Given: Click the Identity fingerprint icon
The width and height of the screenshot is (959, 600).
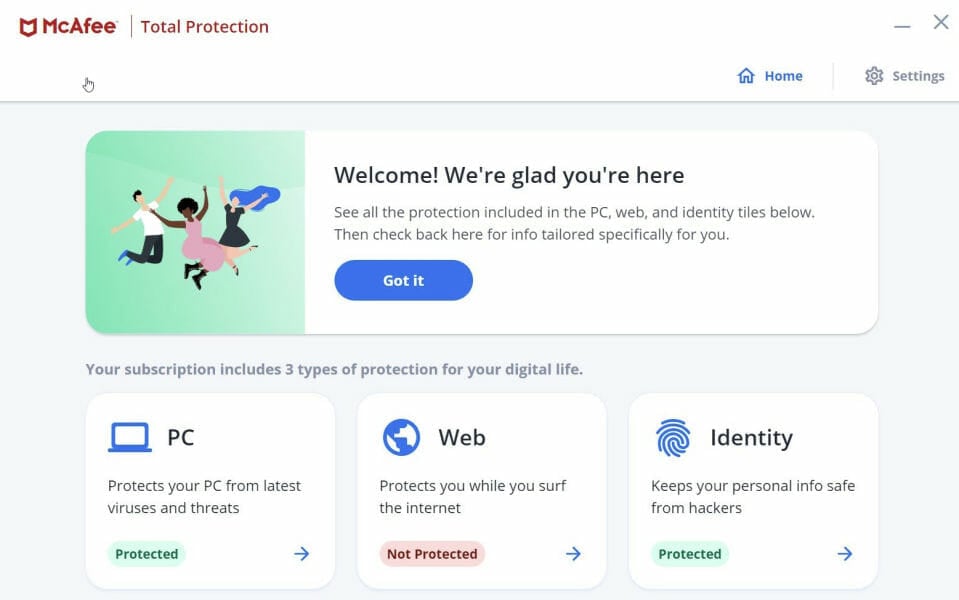Looking at the screenshot, I should 673,437.
